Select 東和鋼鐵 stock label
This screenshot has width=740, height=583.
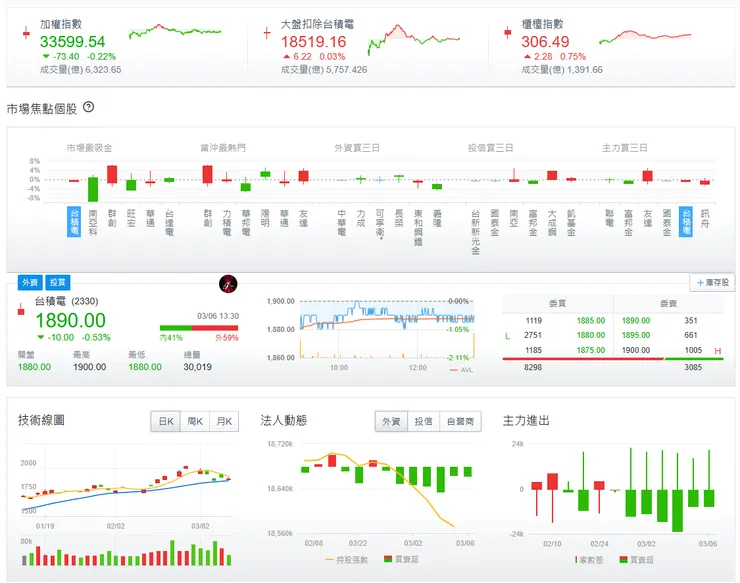(418, 227)
